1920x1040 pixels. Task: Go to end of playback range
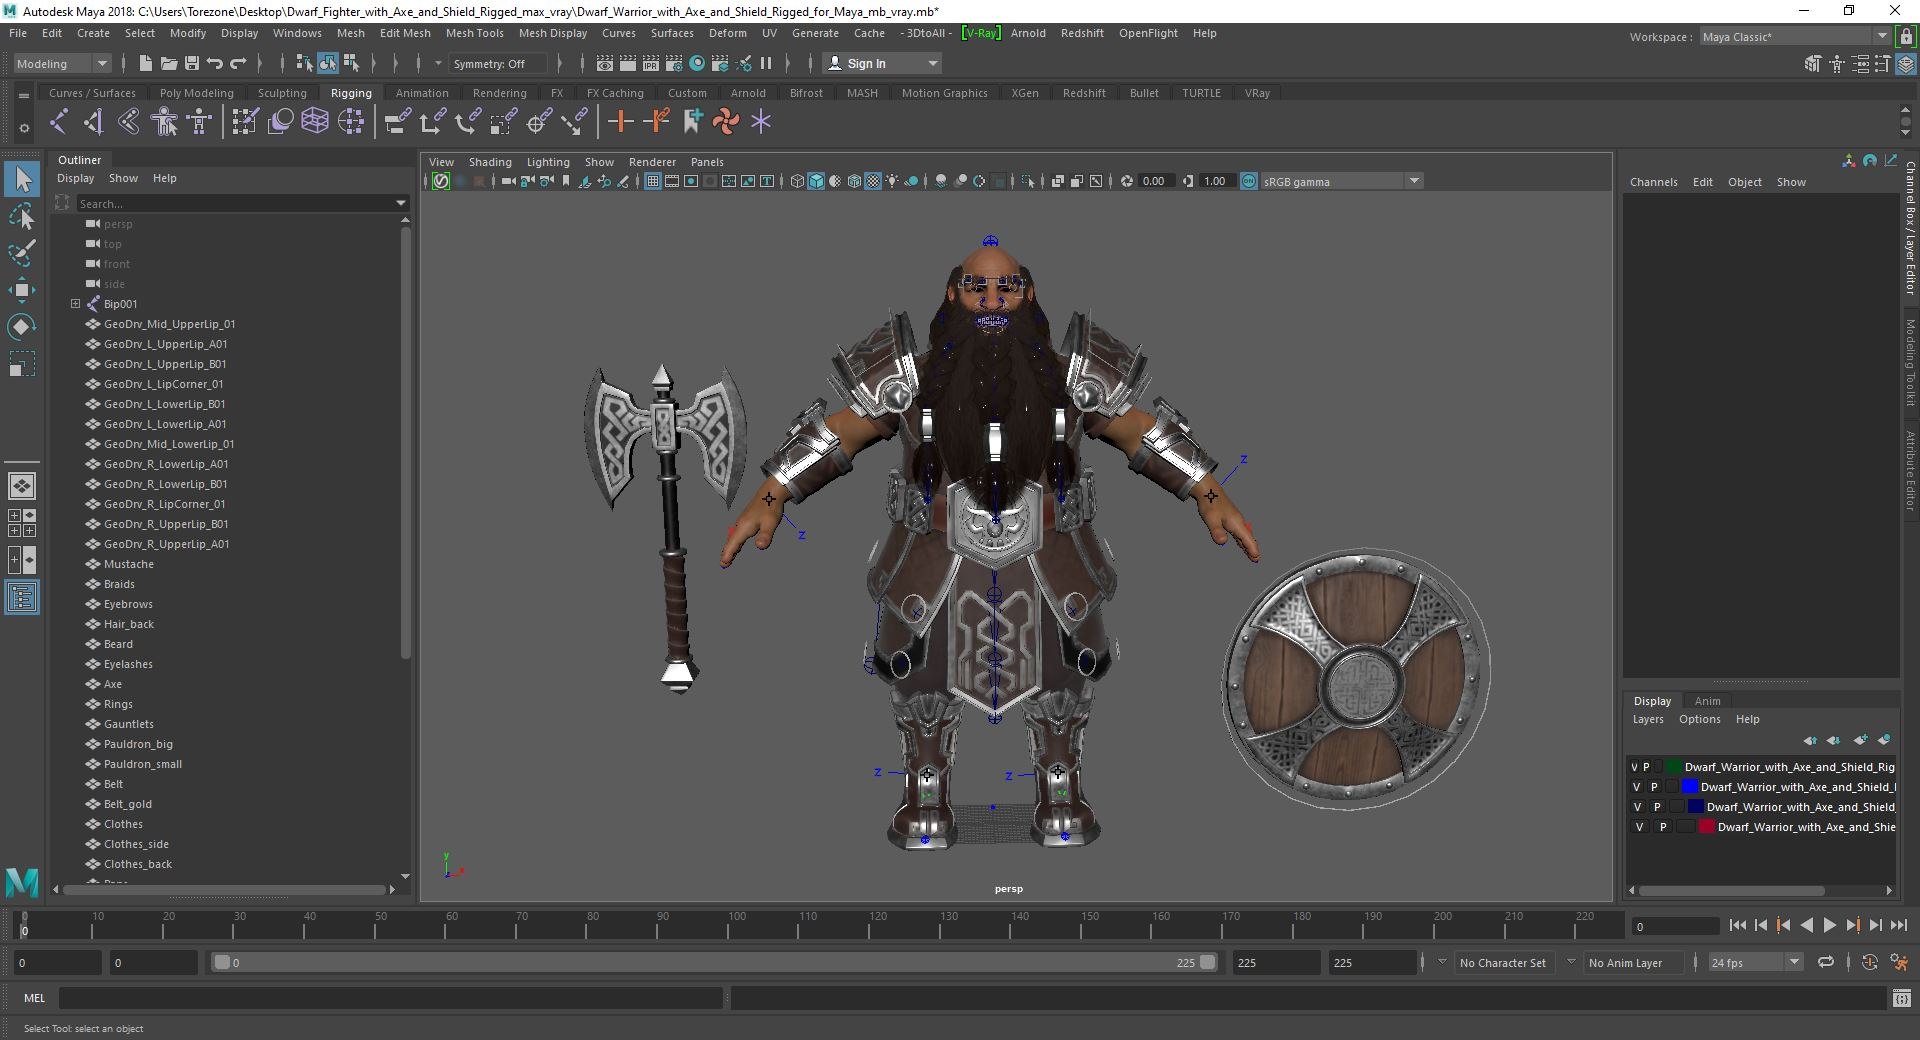[1899, 926]
